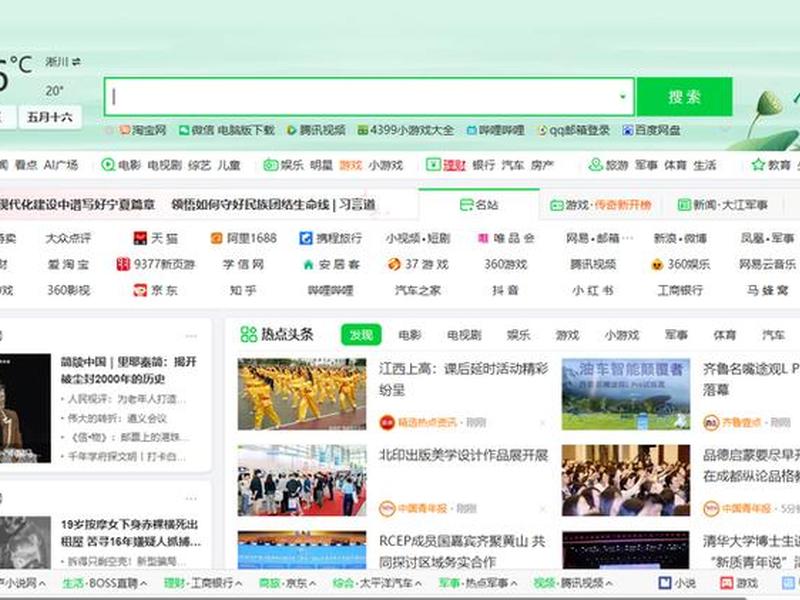Switch to the 名站 tab

[x=479, y=205]
